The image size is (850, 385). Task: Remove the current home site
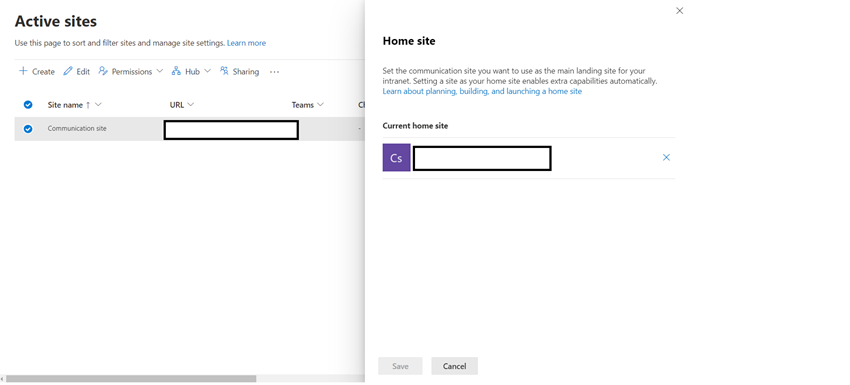(x=666, y=157)
